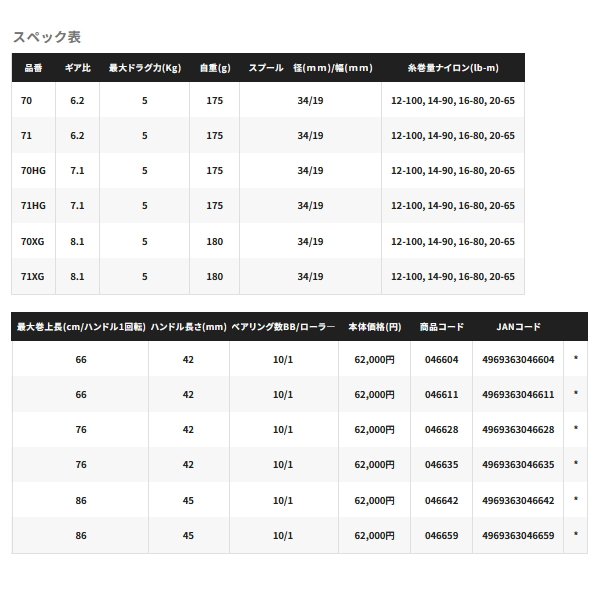Select JAN code 4969363046628
600x600 pixels.
tap(518, 430)
